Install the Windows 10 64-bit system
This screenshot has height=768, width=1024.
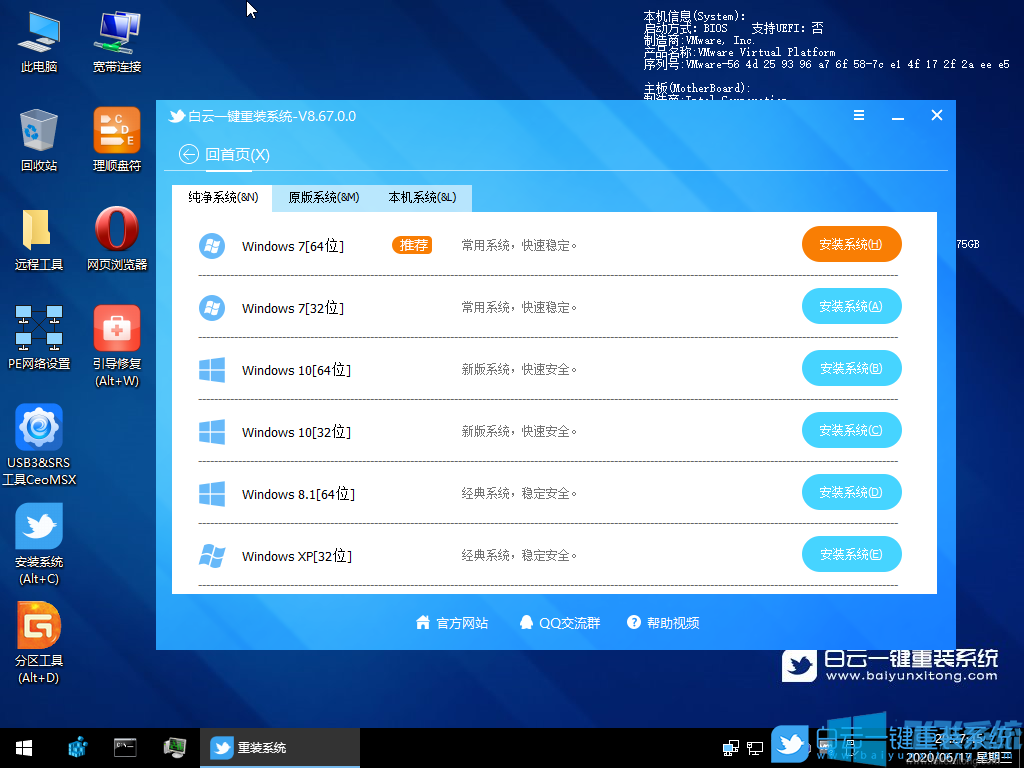[851, 368]
